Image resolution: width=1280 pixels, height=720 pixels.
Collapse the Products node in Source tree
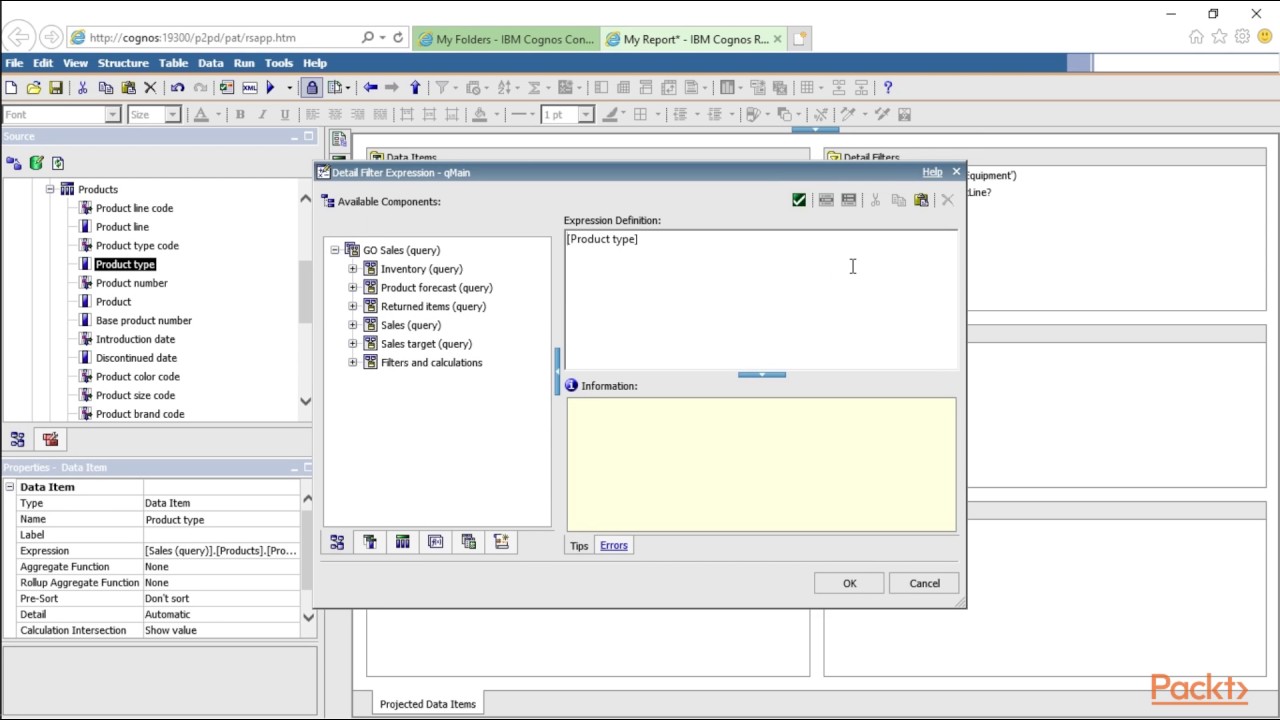pos(49,189)
